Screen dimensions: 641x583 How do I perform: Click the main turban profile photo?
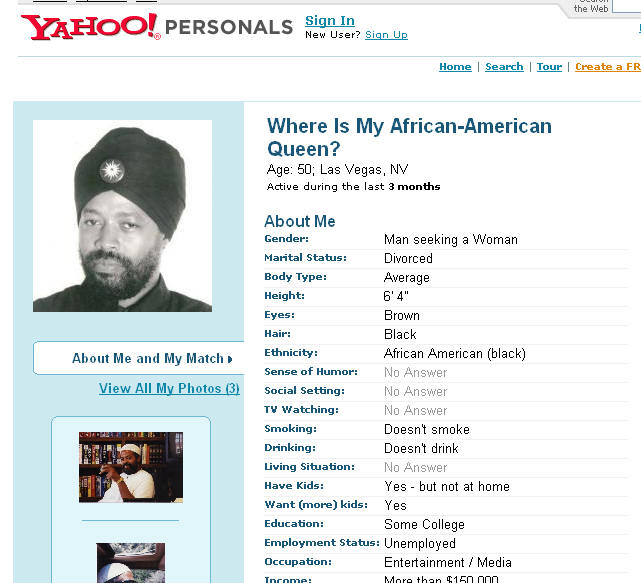(x=122, y=216)
